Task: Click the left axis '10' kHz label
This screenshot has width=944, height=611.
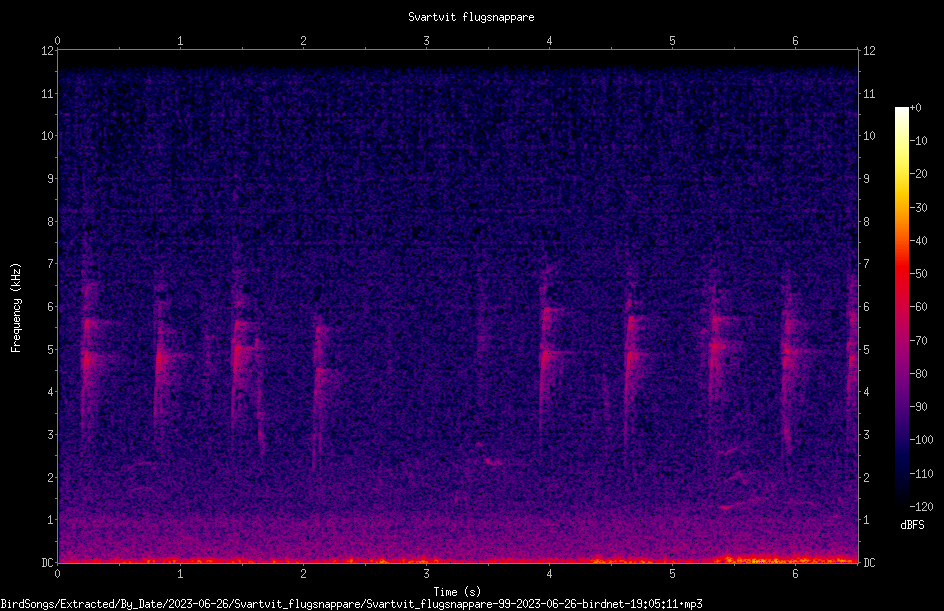Action: click(48, 135)
